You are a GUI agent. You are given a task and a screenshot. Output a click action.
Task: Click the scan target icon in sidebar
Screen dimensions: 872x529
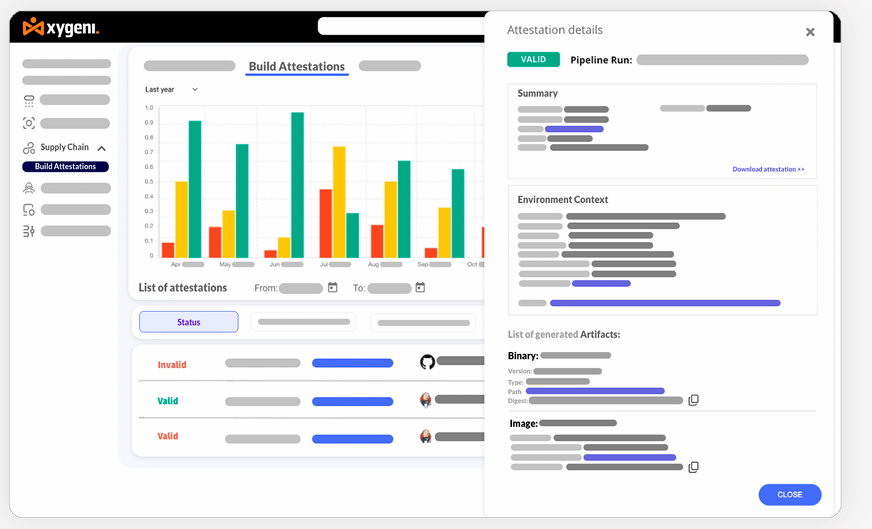click(x=29, y=123)
